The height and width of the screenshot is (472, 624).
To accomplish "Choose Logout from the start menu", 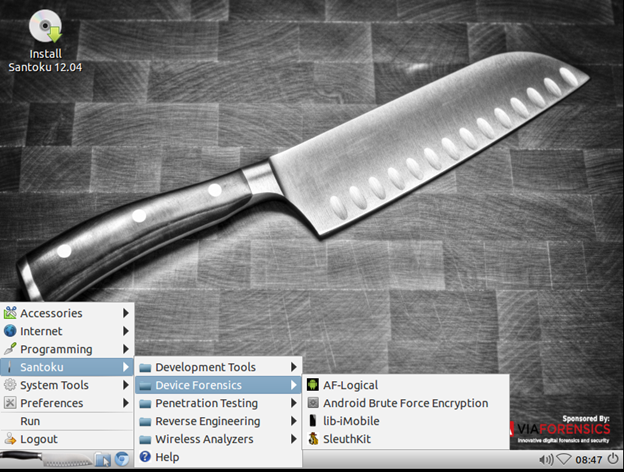I will pos(38,439).
